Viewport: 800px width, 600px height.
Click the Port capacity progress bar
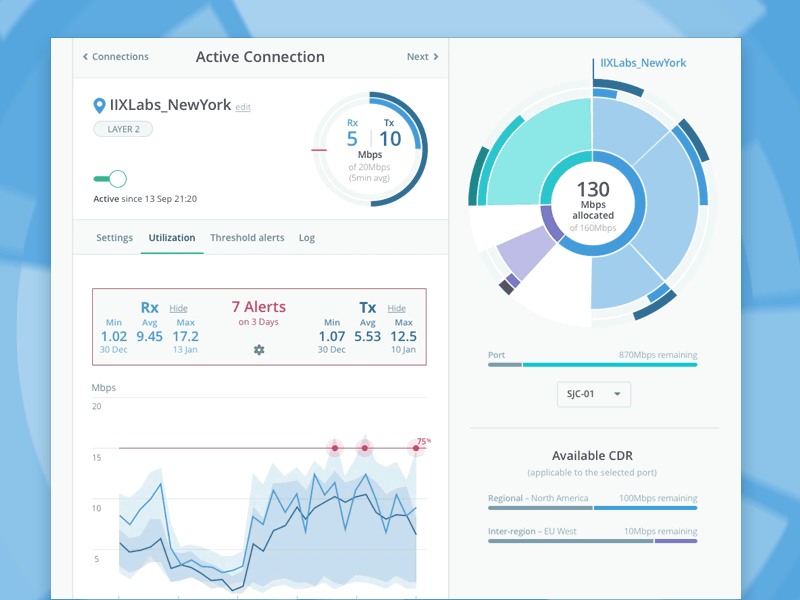pos(592,365)
